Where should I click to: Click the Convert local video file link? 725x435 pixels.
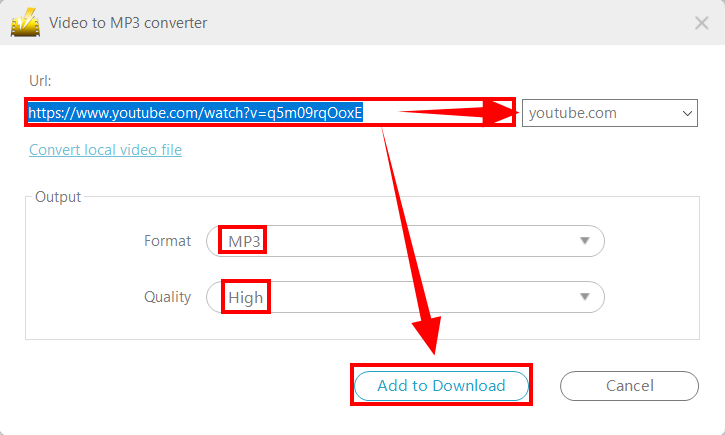(x=105, y=150)
